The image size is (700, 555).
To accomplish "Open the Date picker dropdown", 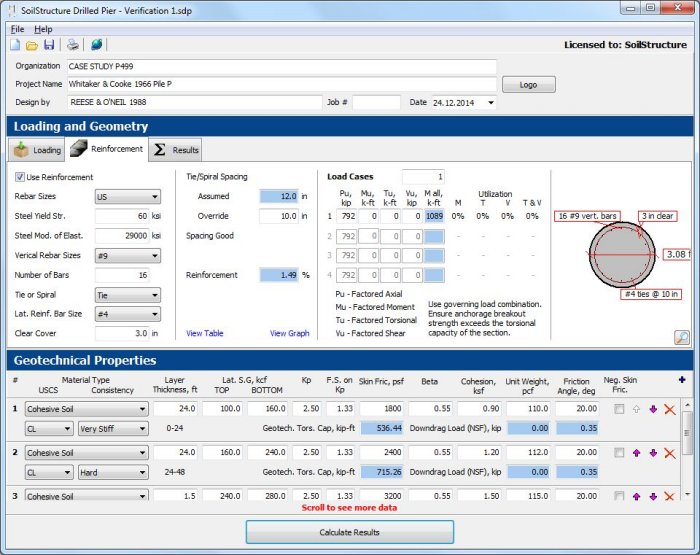I will [490, 102].
